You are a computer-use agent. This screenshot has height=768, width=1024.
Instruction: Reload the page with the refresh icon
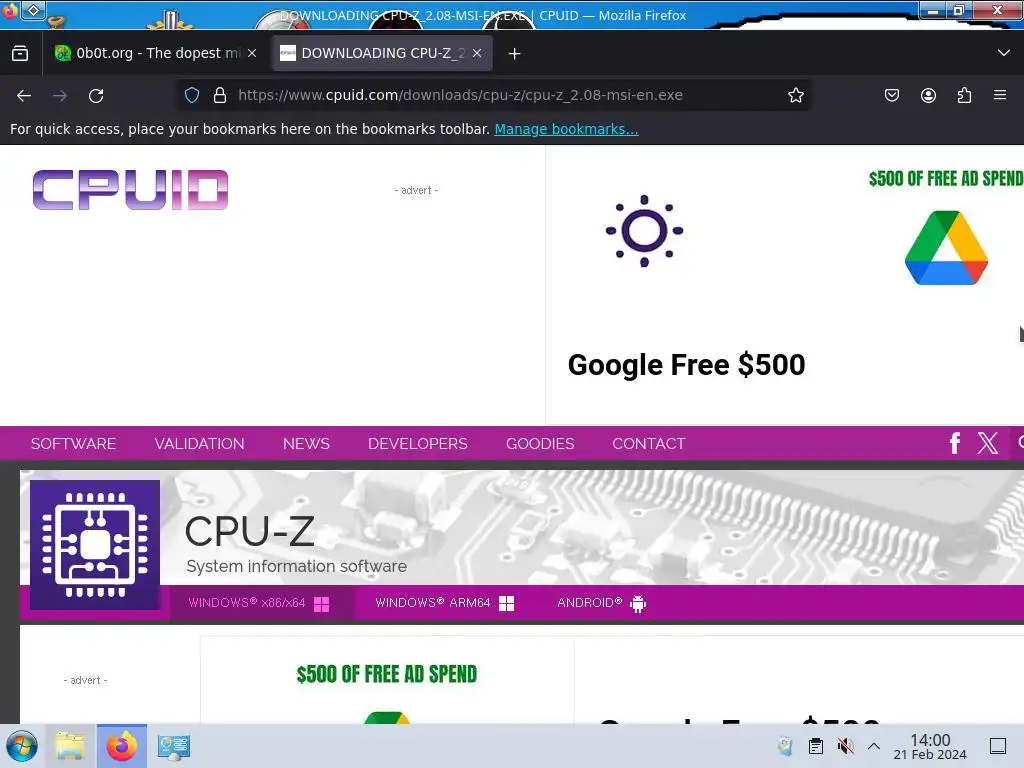[96, 96]
